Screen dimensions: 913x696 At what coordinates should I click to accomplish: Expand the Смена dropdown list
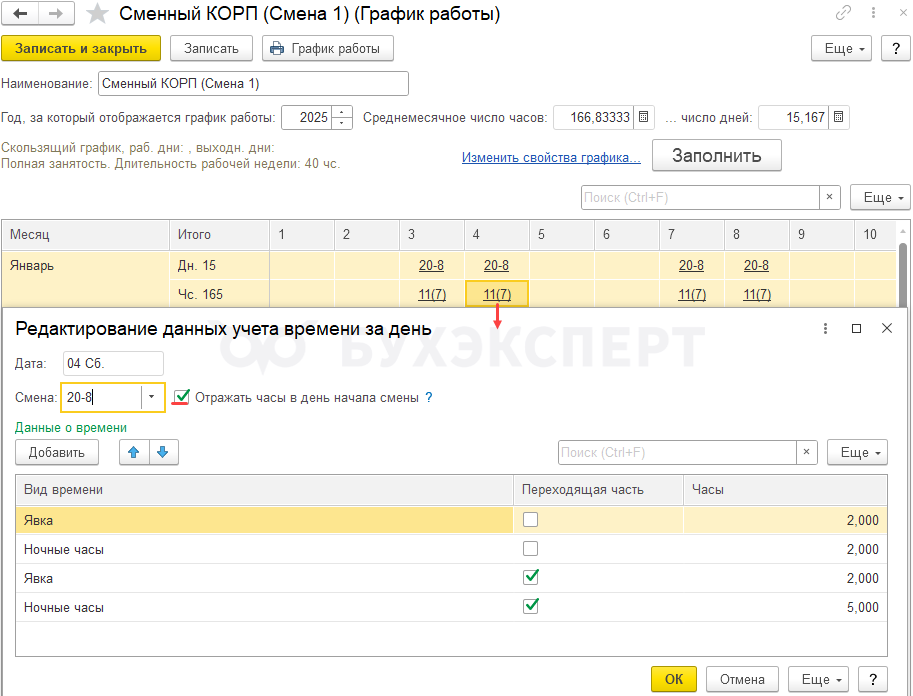pyautogui.click(x=152, y=398)
